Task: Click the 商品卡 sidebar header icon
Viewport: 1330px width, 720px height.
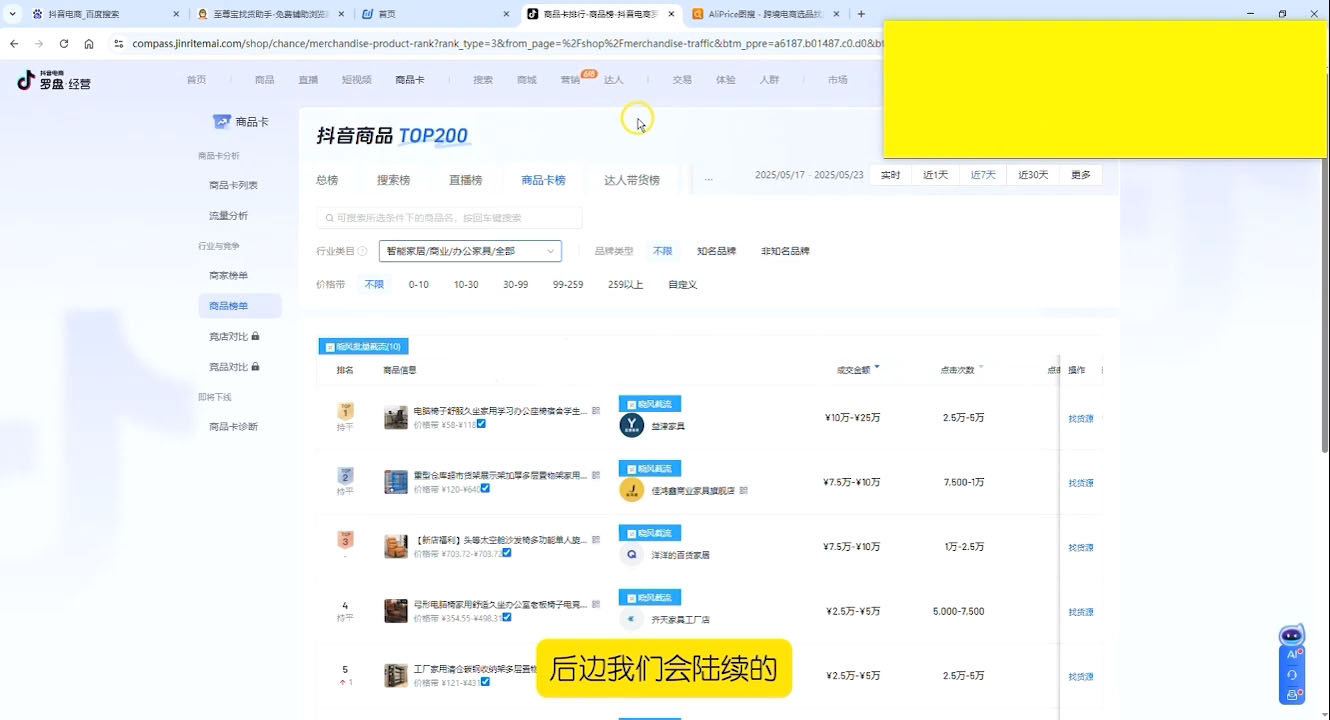Action: pos(222,121)
